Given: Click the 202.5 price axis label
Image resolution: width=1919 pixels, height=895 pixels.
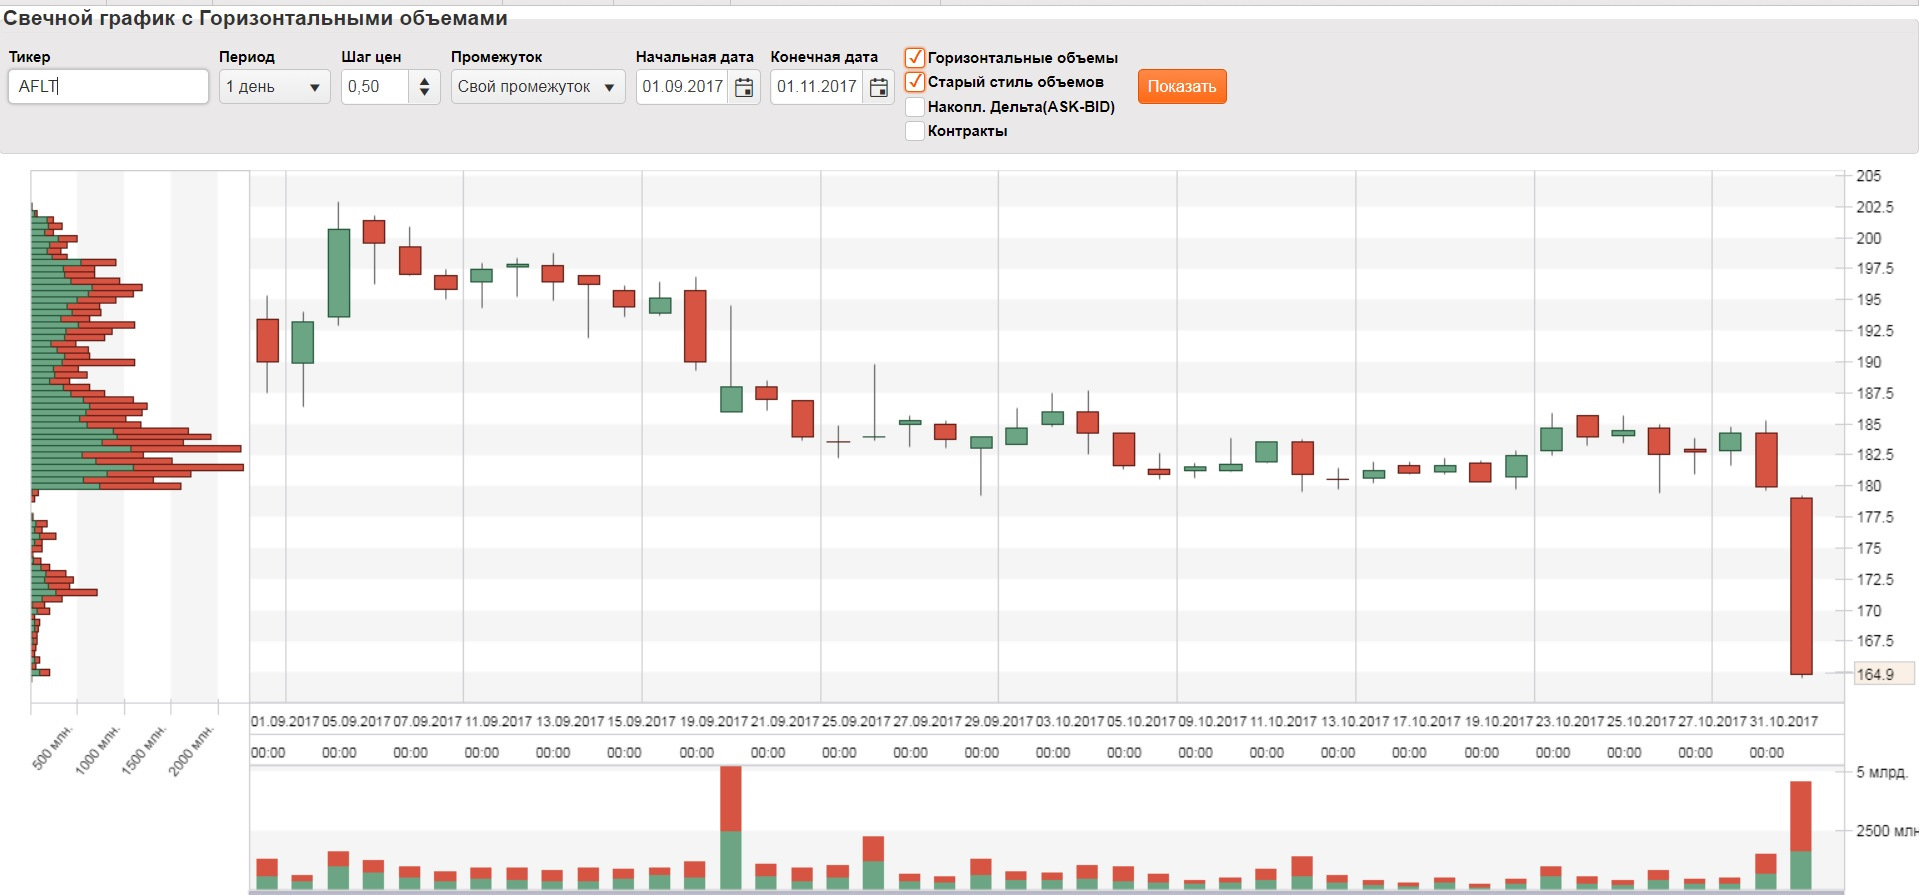Looking at the screenshot, I should 1875,207.
